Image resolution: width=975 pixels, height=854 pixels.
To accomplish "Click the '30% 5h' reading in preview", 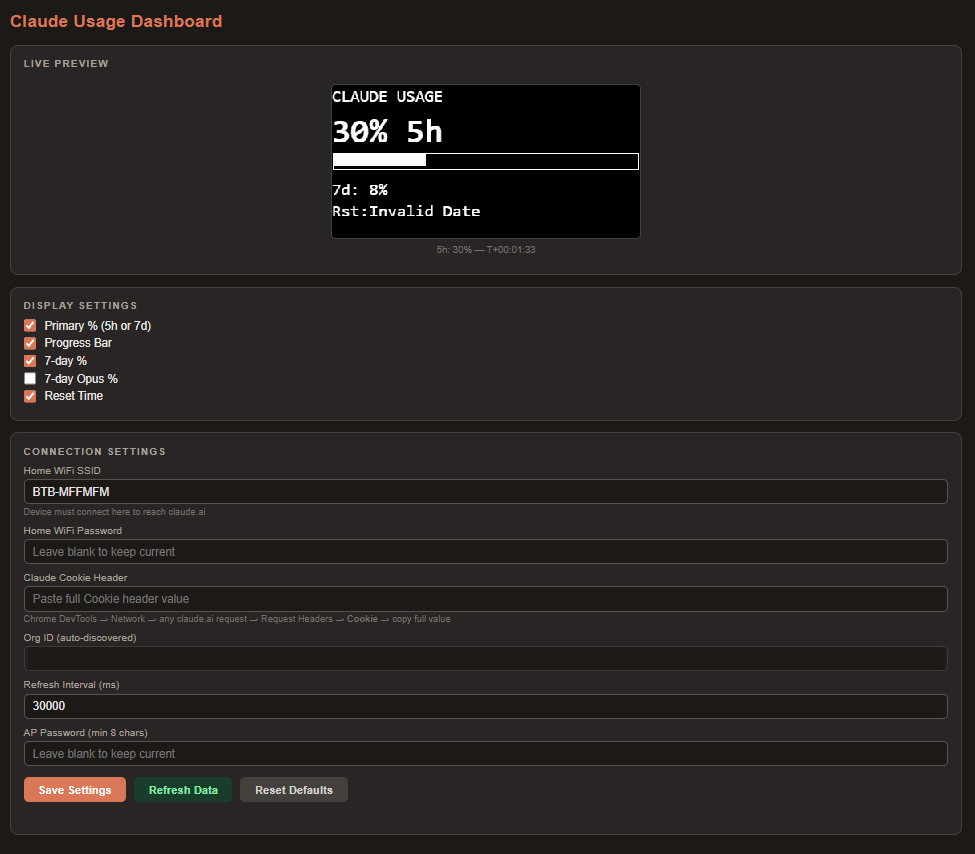I will tap(387, 132).
